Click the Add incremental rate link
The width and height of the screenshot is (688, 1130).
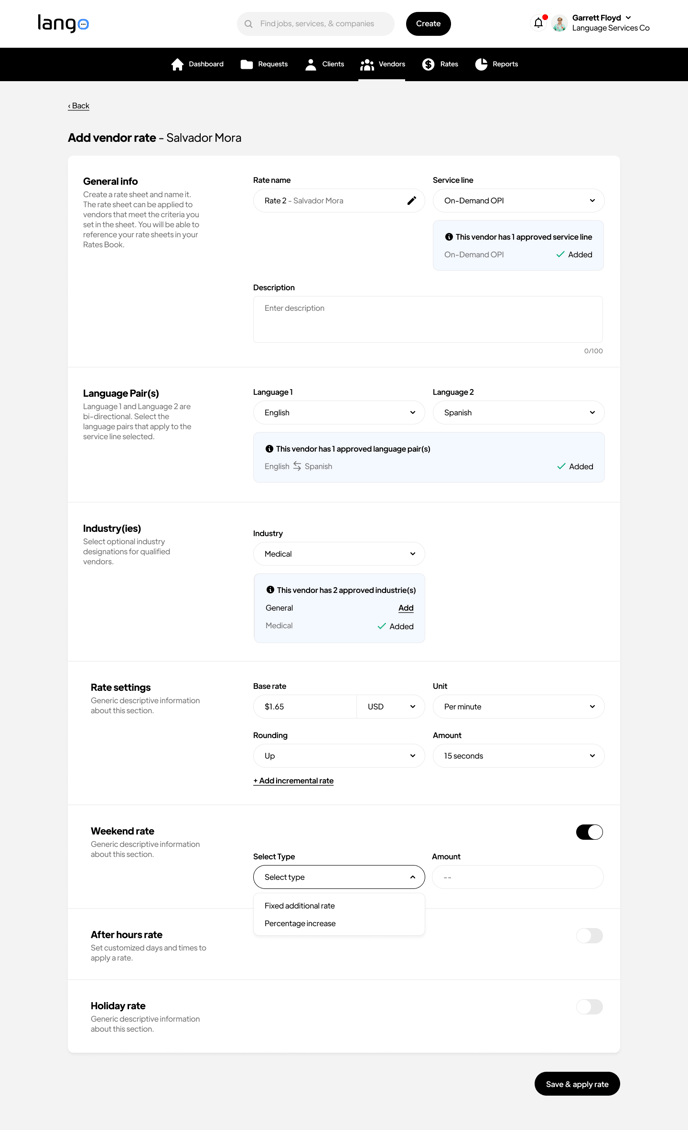point(293,781)
